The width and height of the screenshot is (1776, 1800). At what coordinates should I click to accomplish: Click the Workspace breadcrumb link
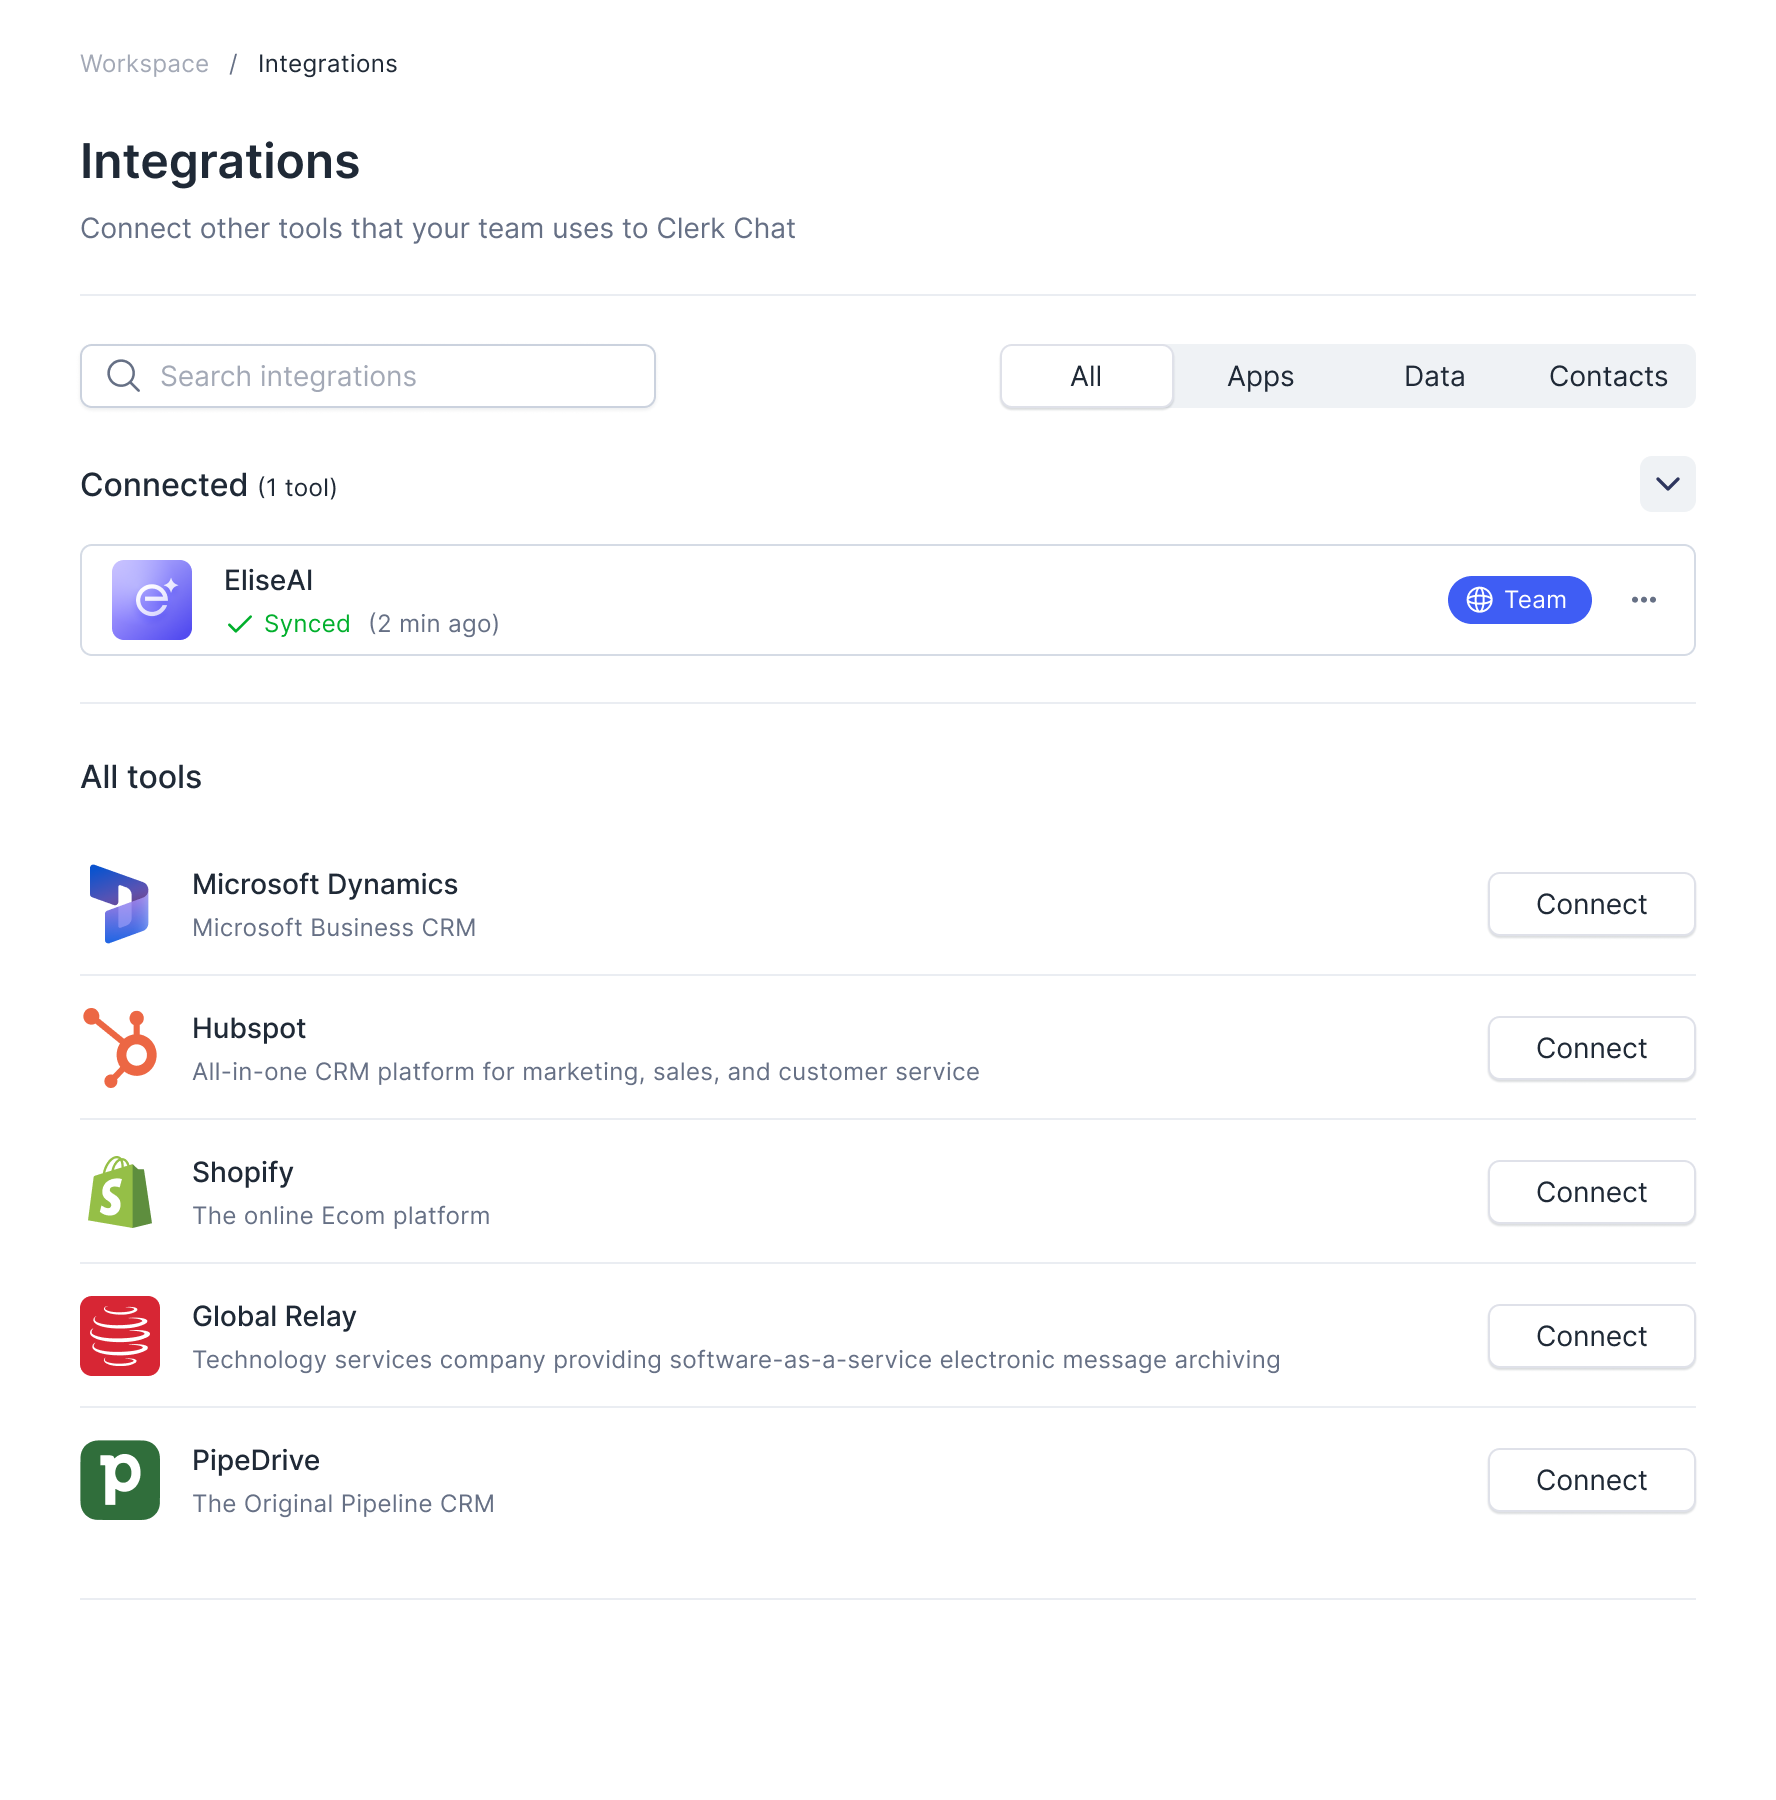click(144, 63)
